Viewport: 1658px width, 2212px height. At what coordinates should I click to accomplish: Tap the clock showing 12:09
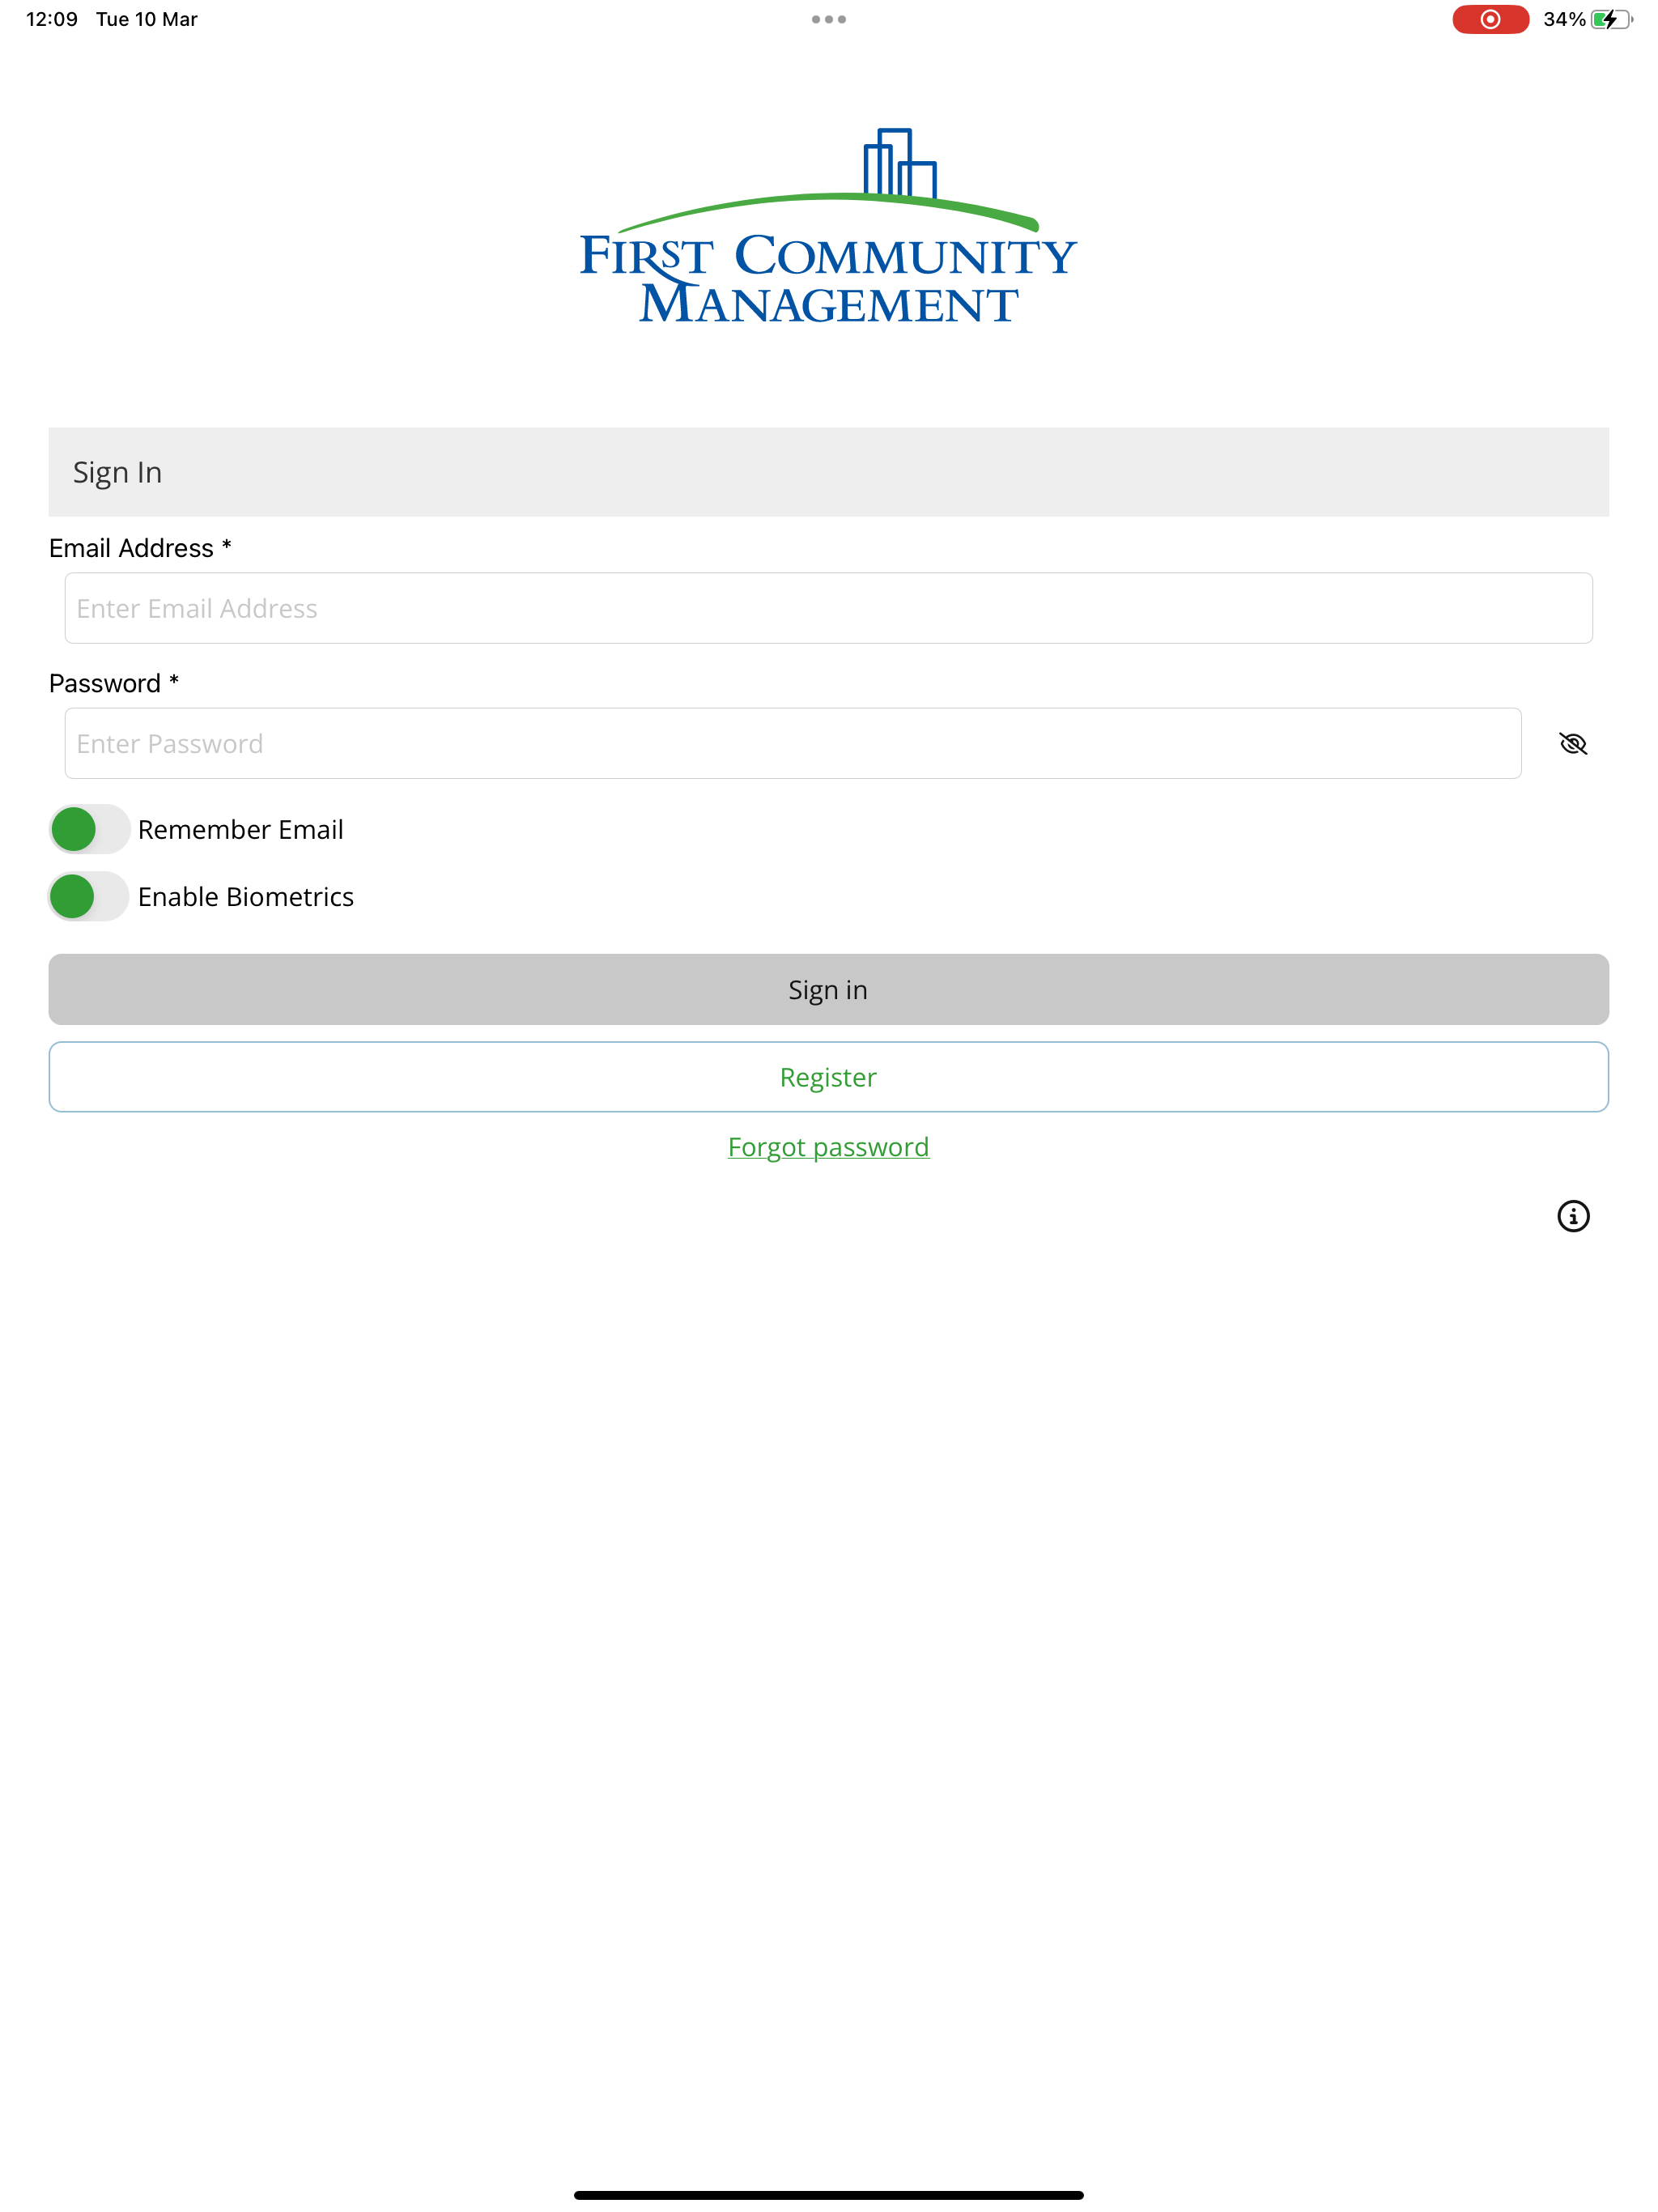52,19
